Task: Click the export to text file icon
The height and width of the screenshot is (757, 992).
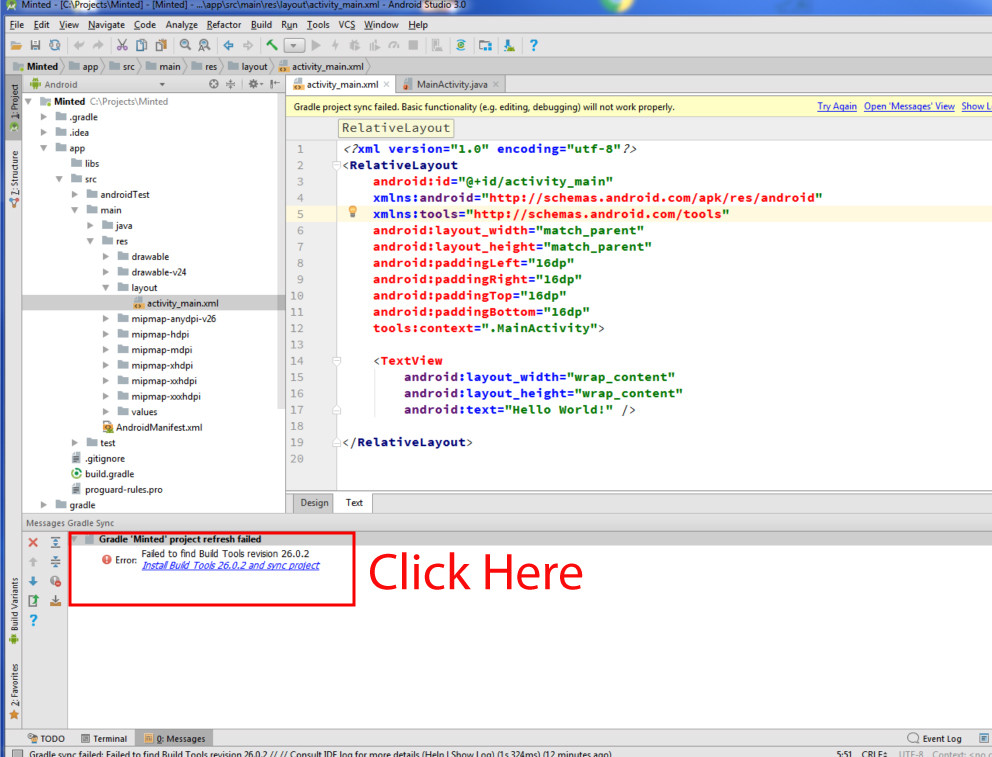Action: tap(33, 600)
